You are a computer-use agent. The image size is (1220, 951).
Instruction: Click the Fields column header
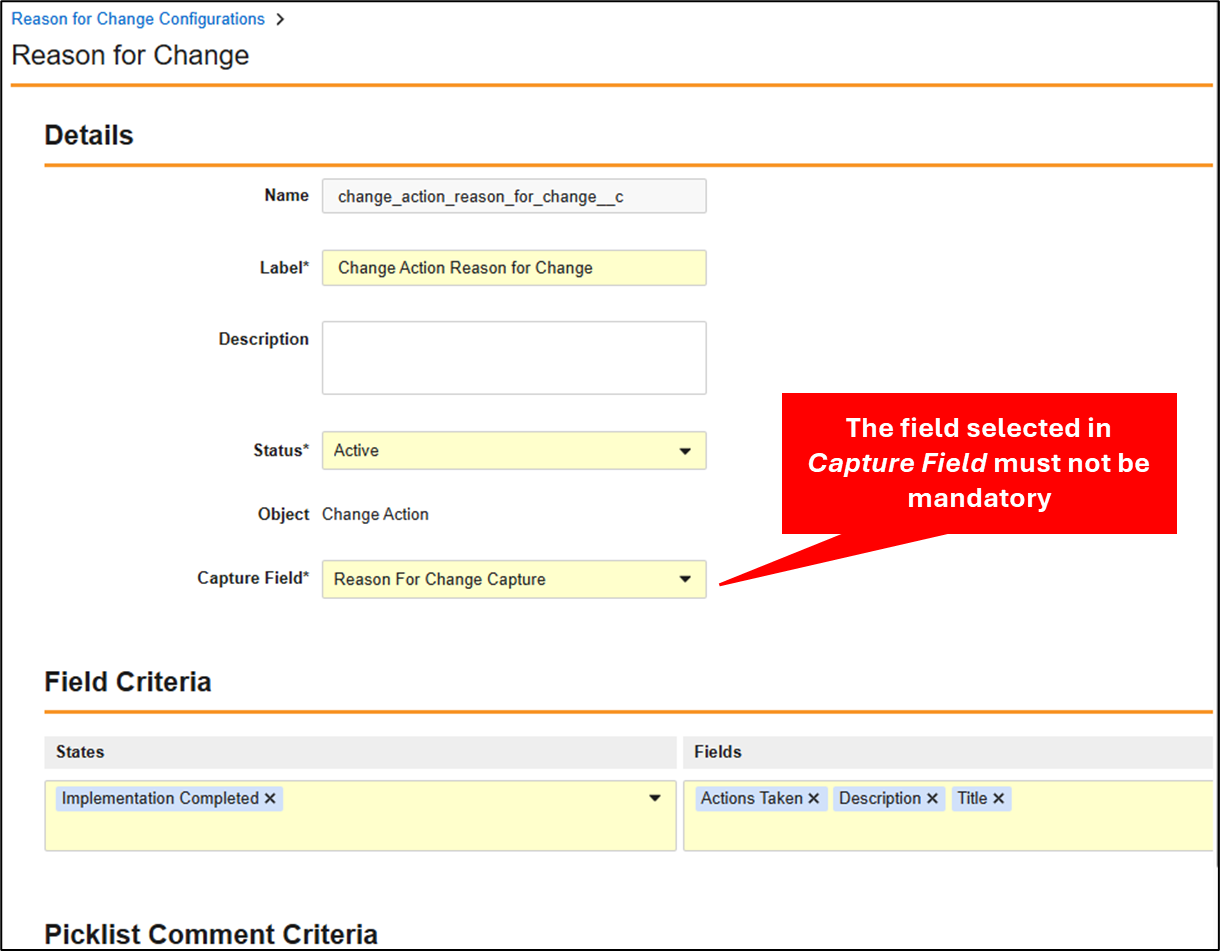pyautogui.click(x=718, y=752)
